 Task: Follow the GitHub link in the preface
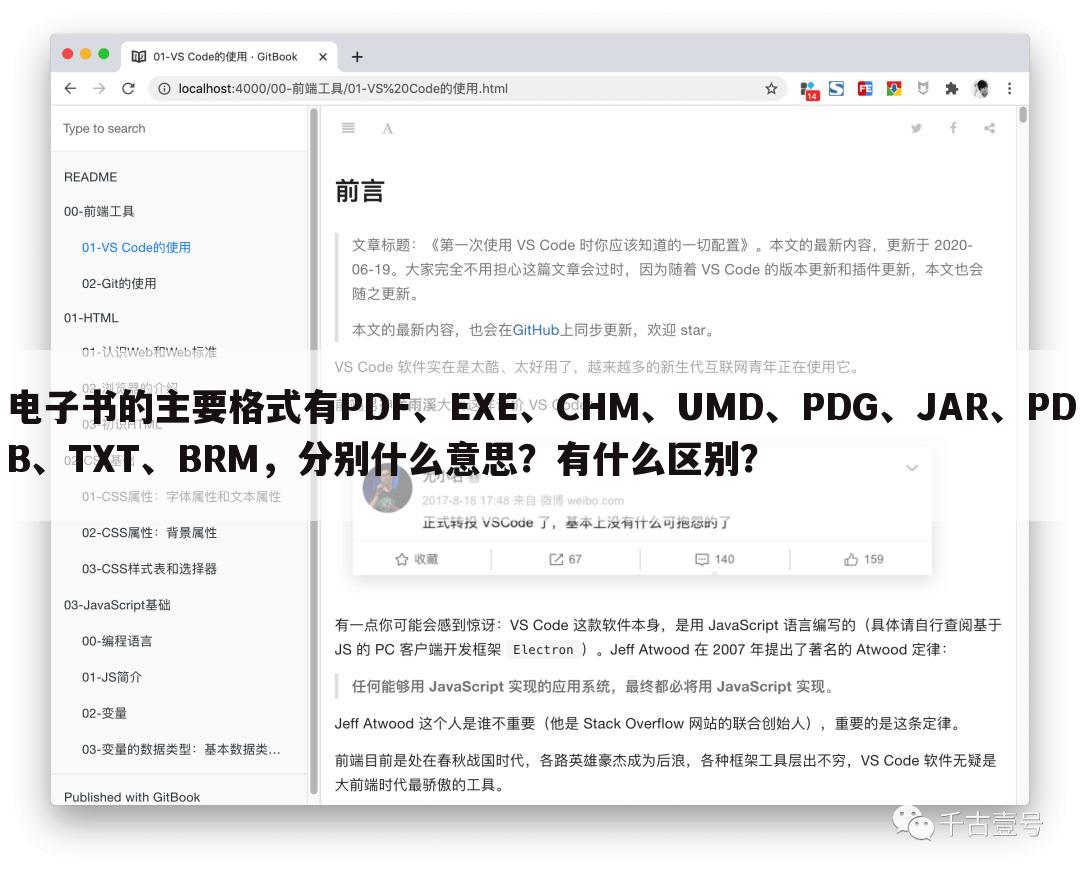click(x=536, y=330)
